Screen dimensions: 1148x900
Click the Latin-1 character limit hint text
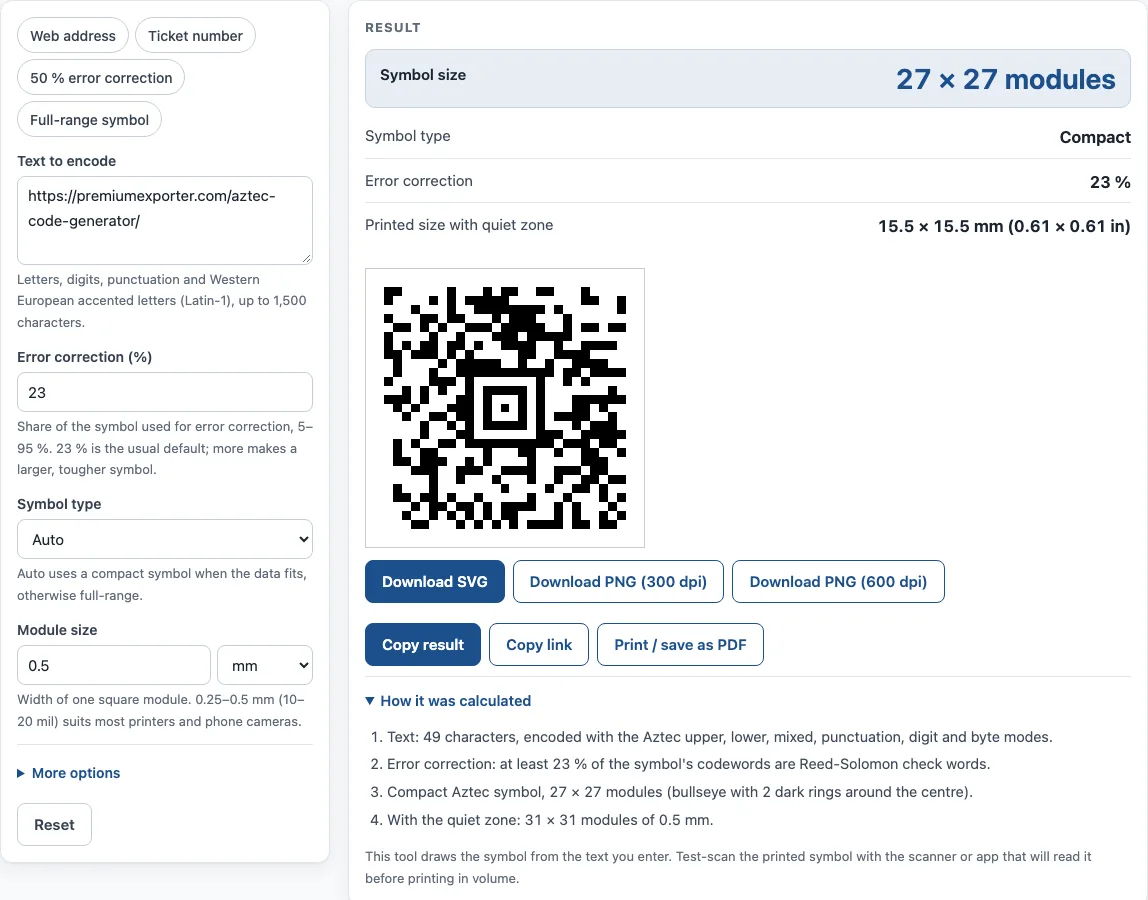[x=162, y=301]
